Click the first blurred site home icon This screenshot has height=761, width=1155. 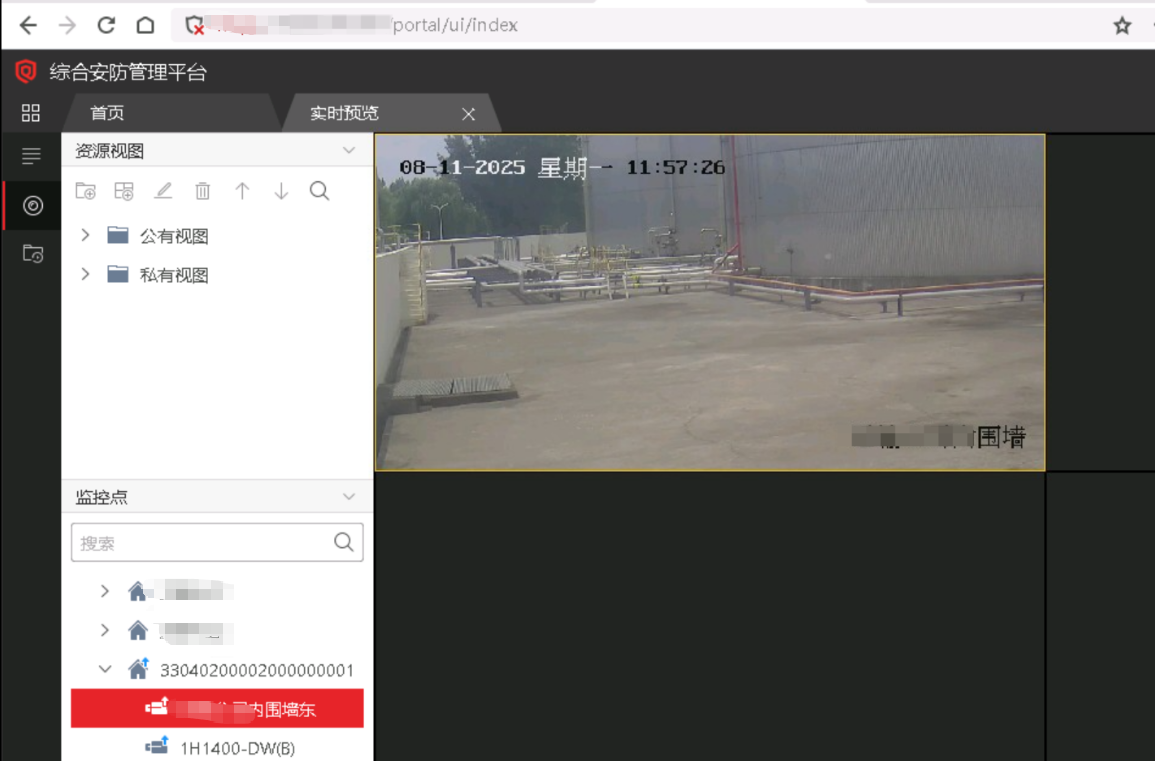pos(137,591)
